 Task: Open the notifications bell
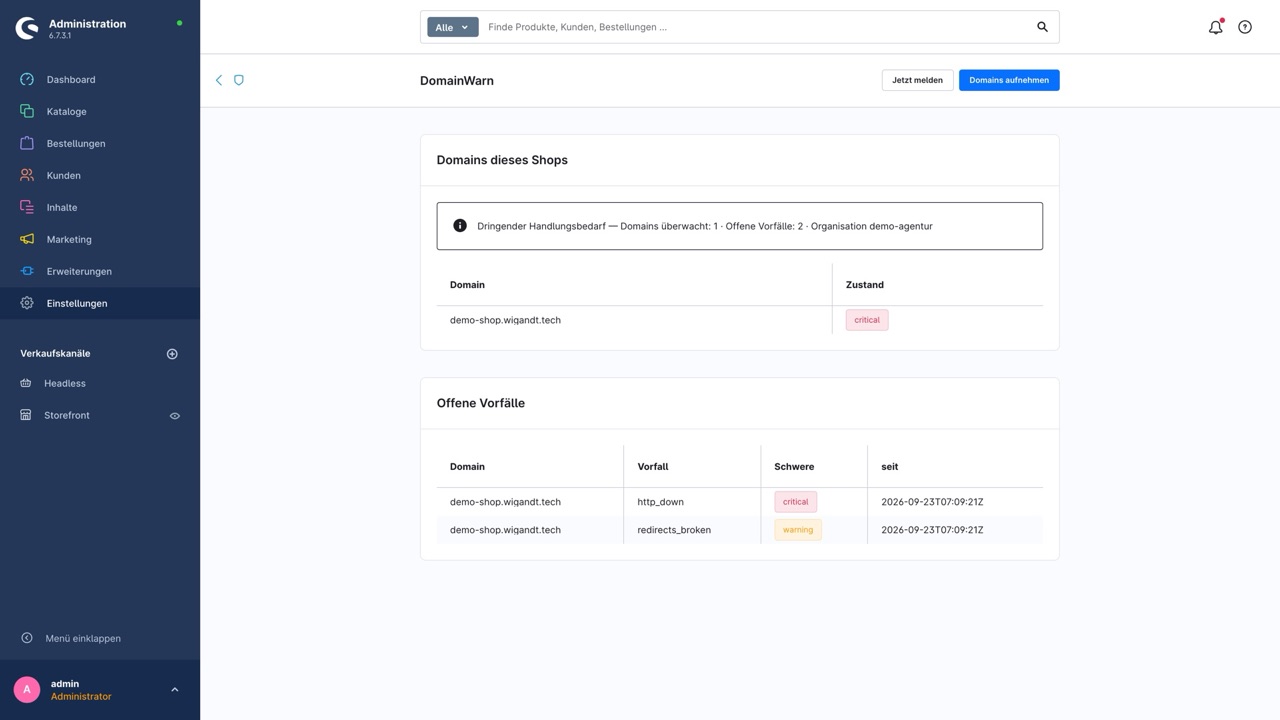(x=1215, y=27)
